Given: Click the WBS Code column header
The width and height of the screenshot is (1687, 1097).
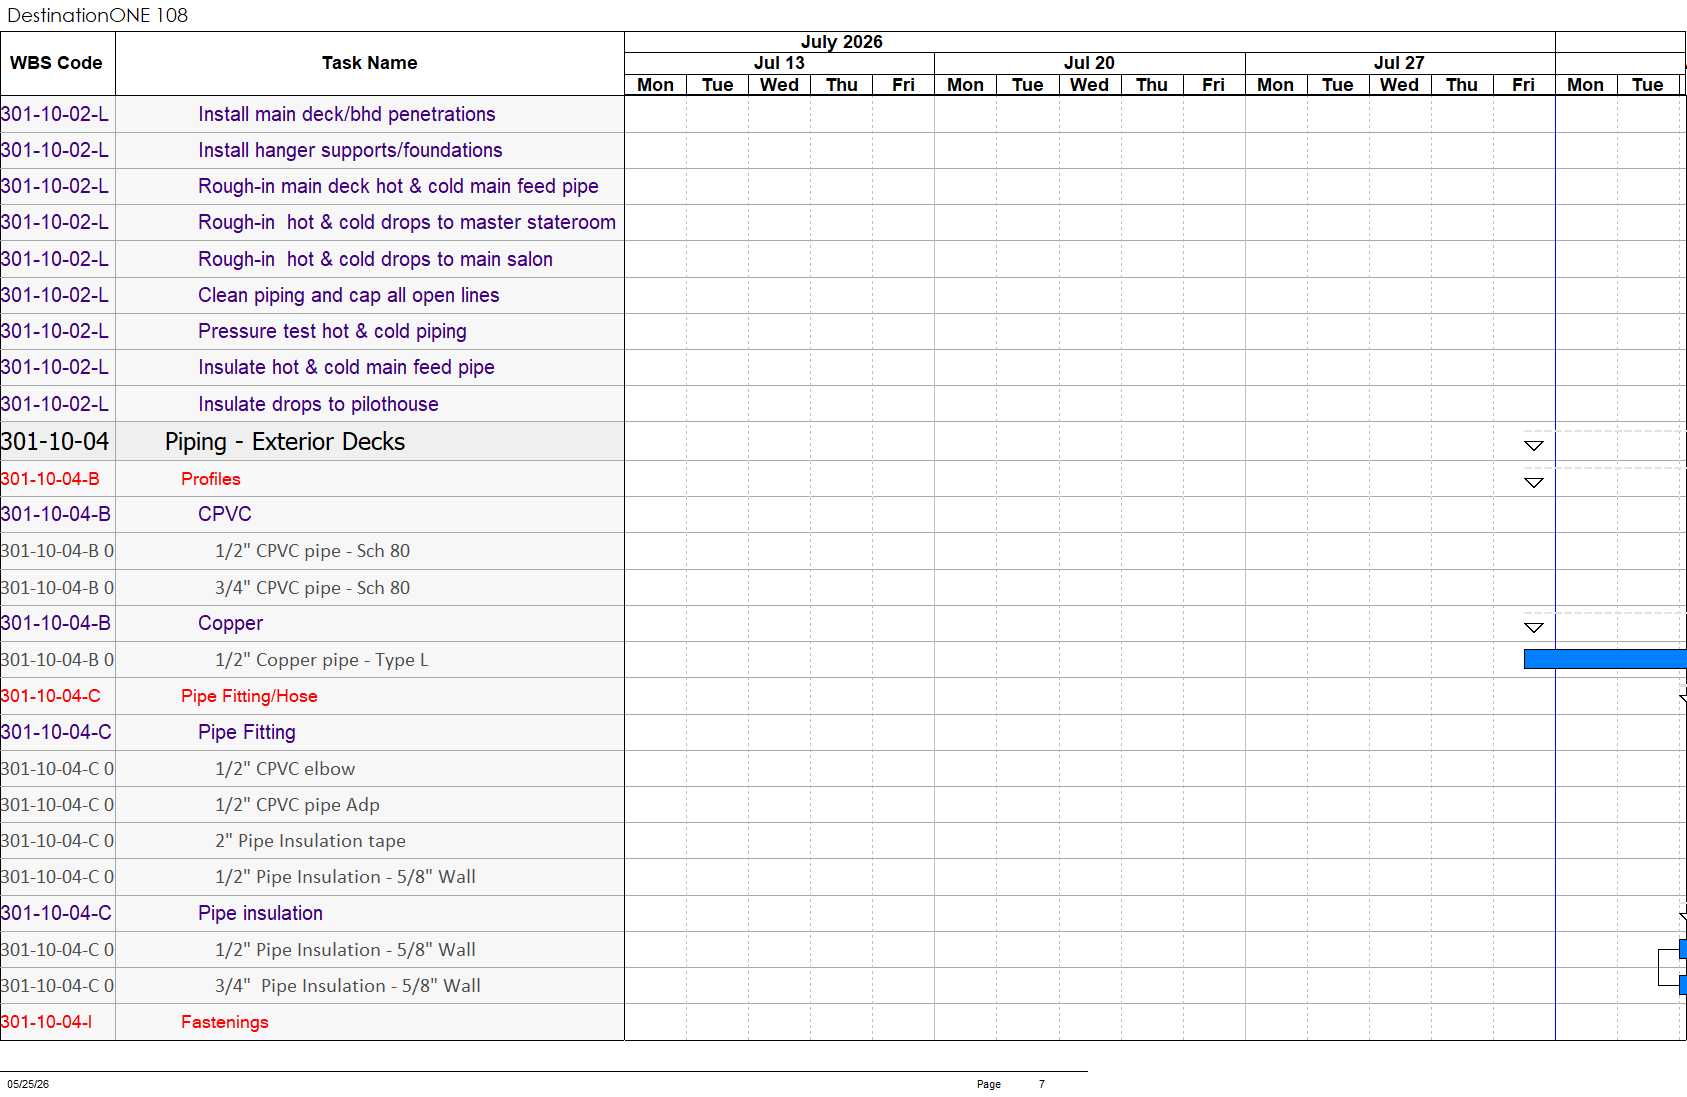Looking at the screenshot, I should (x=57, y=63).
